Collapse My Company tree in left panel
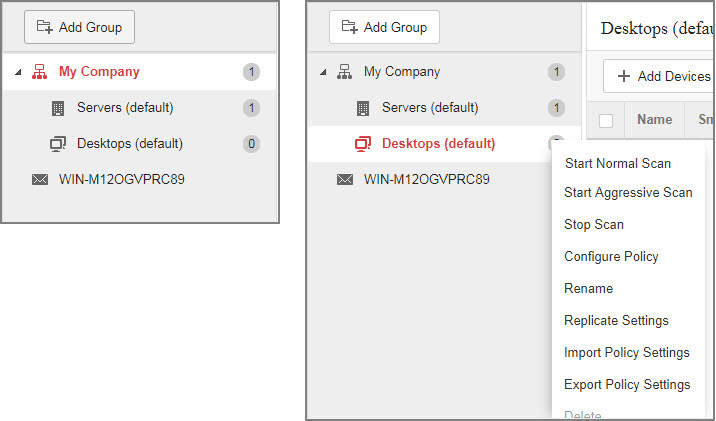716x421 pixels. (19, 72)
